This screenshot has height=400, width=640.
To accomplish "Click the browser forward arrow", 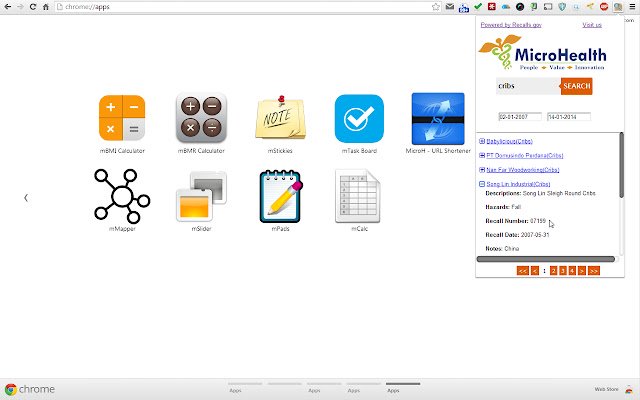I will [20, 7].
